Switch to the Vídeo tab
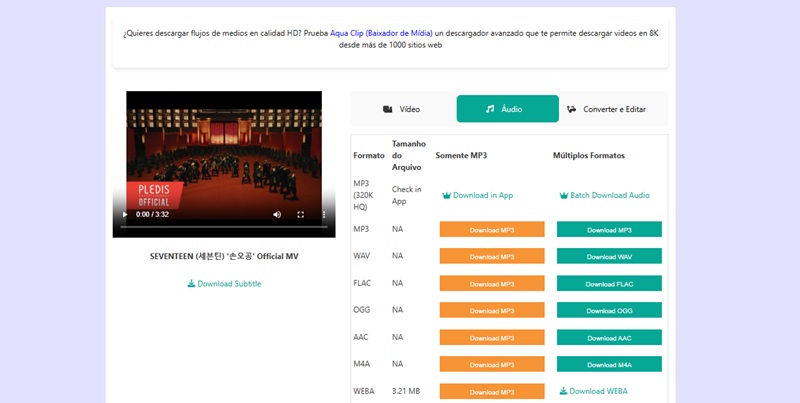 402,109
